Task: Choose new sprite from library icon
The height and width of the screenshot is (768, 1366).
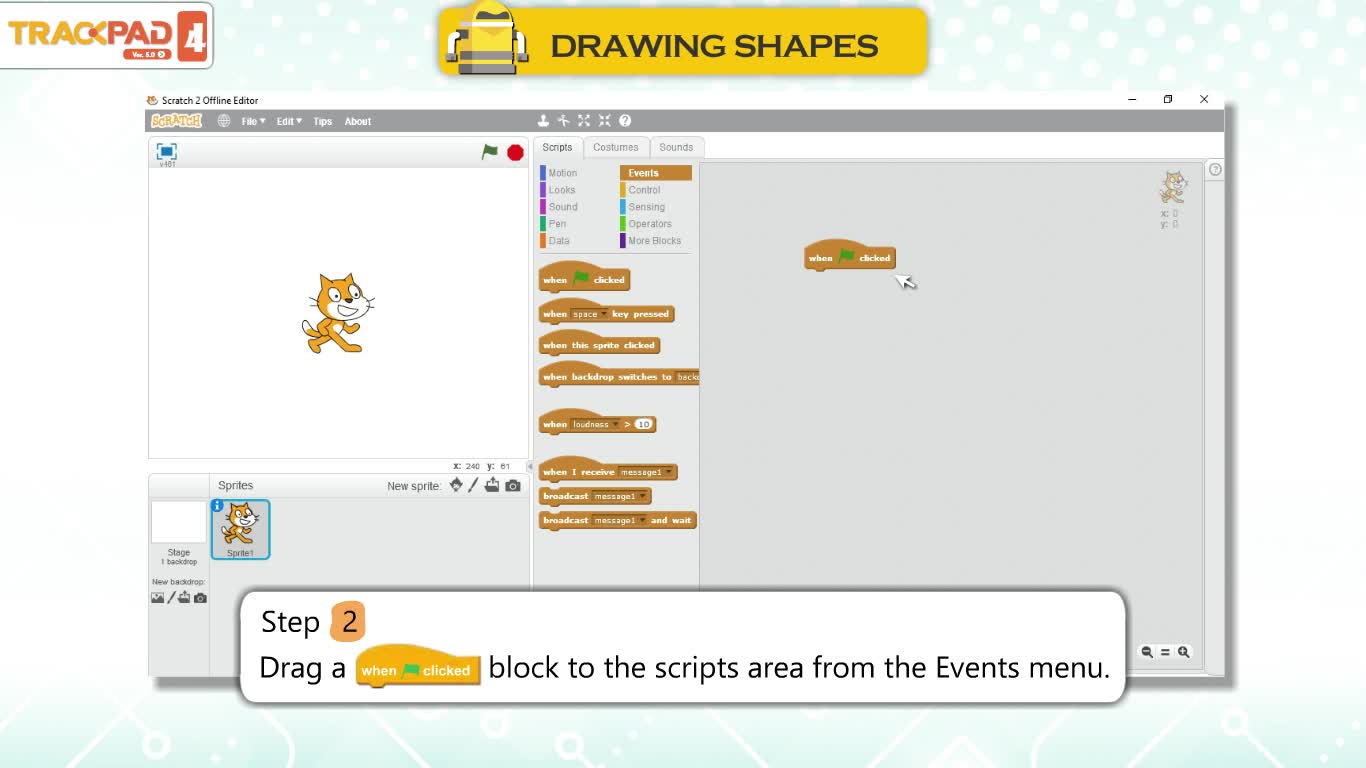Action: click(x=456, y=485)
